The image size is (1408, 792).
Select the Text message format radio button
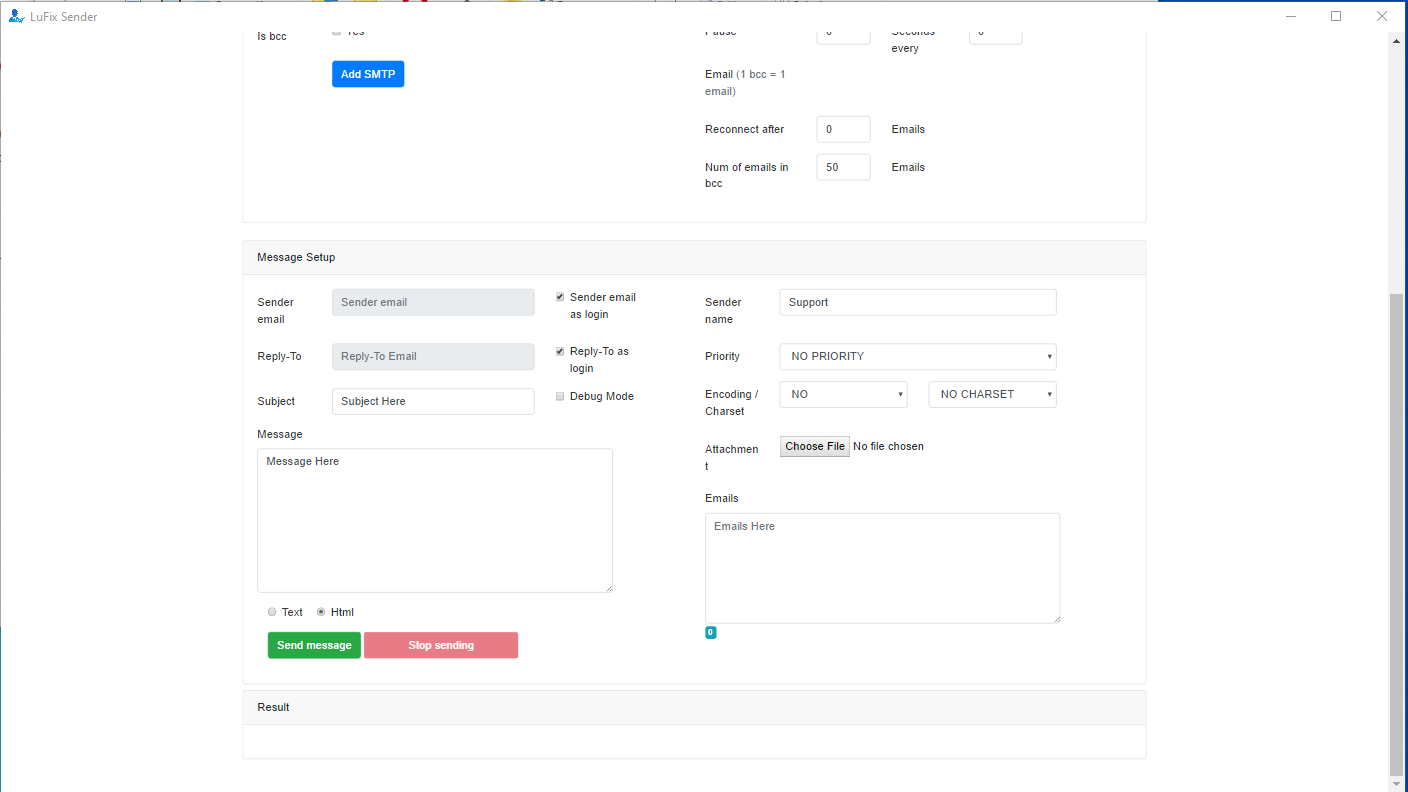272,612
